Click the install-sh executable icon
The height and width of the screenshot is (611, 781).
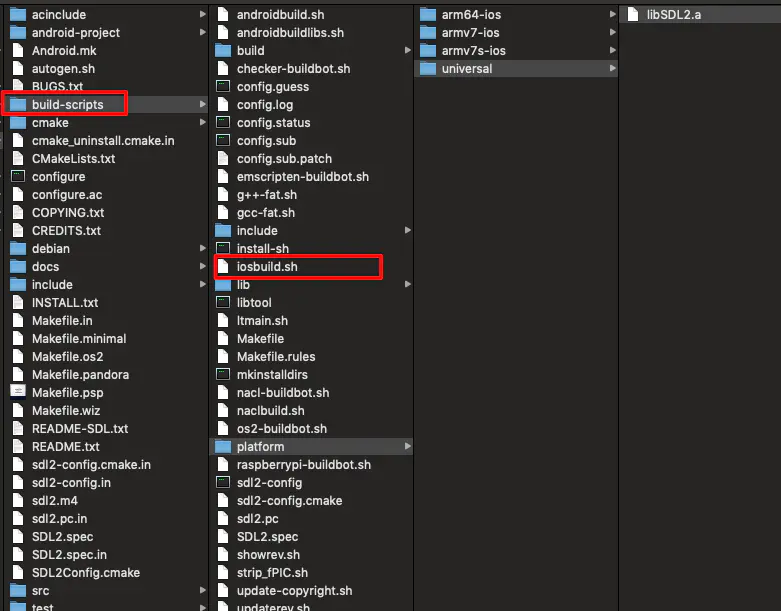(223, 248)
